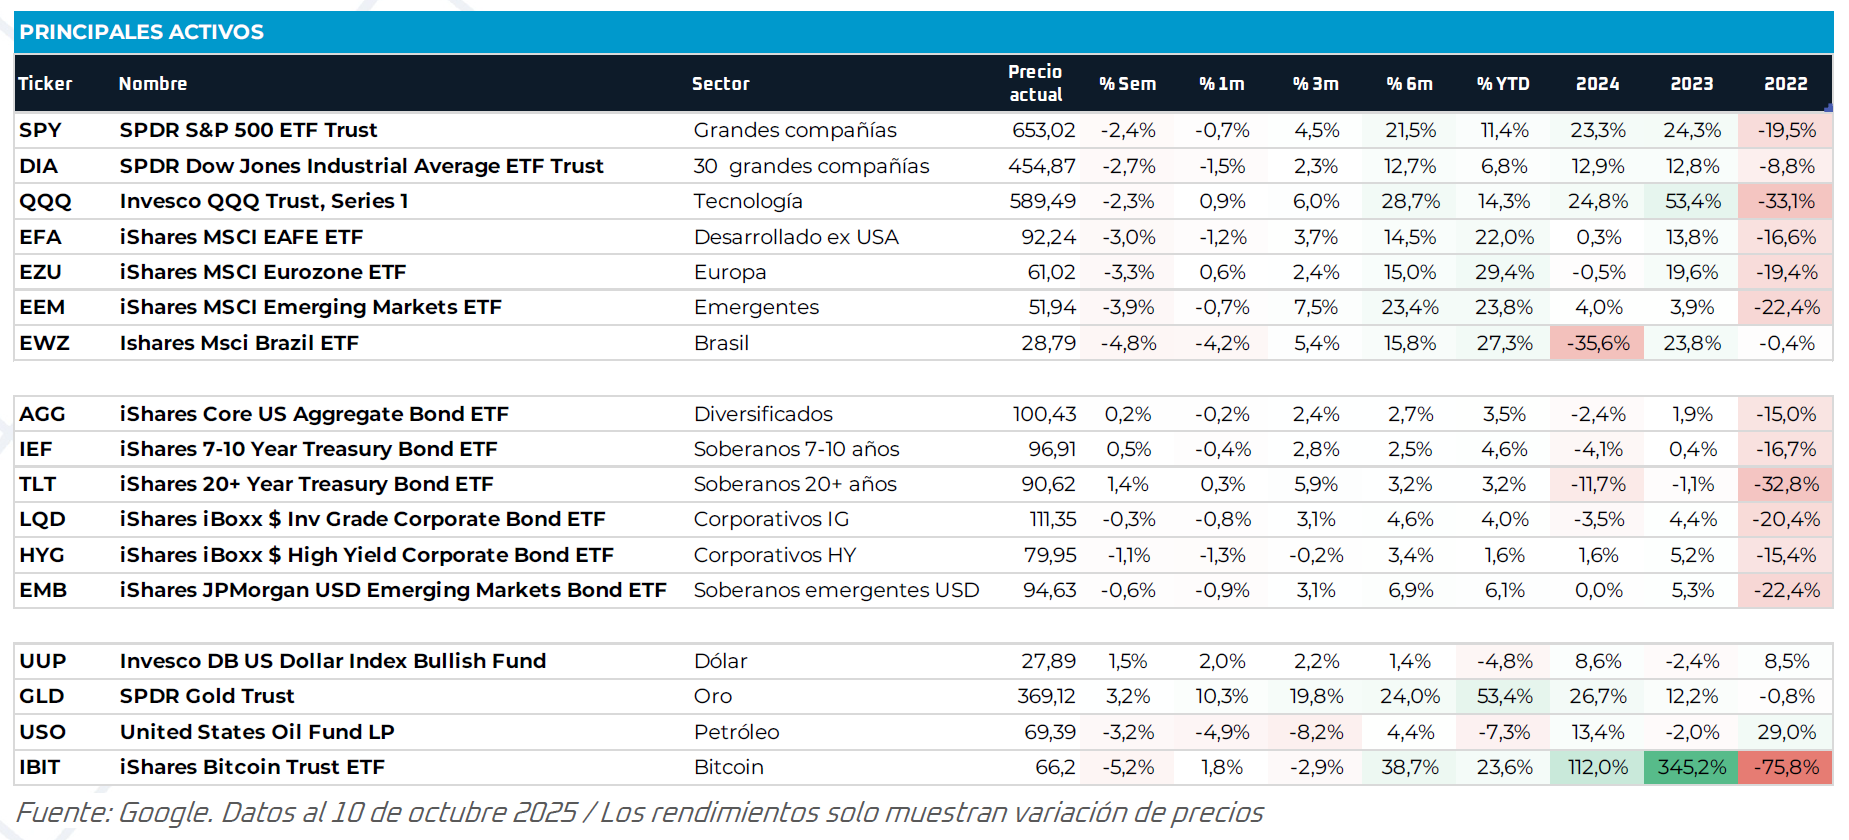The image size is (1849, 840).
Task: Select "iShares MSCI Emerging Markets ETF" name
Action: point(310,307)
